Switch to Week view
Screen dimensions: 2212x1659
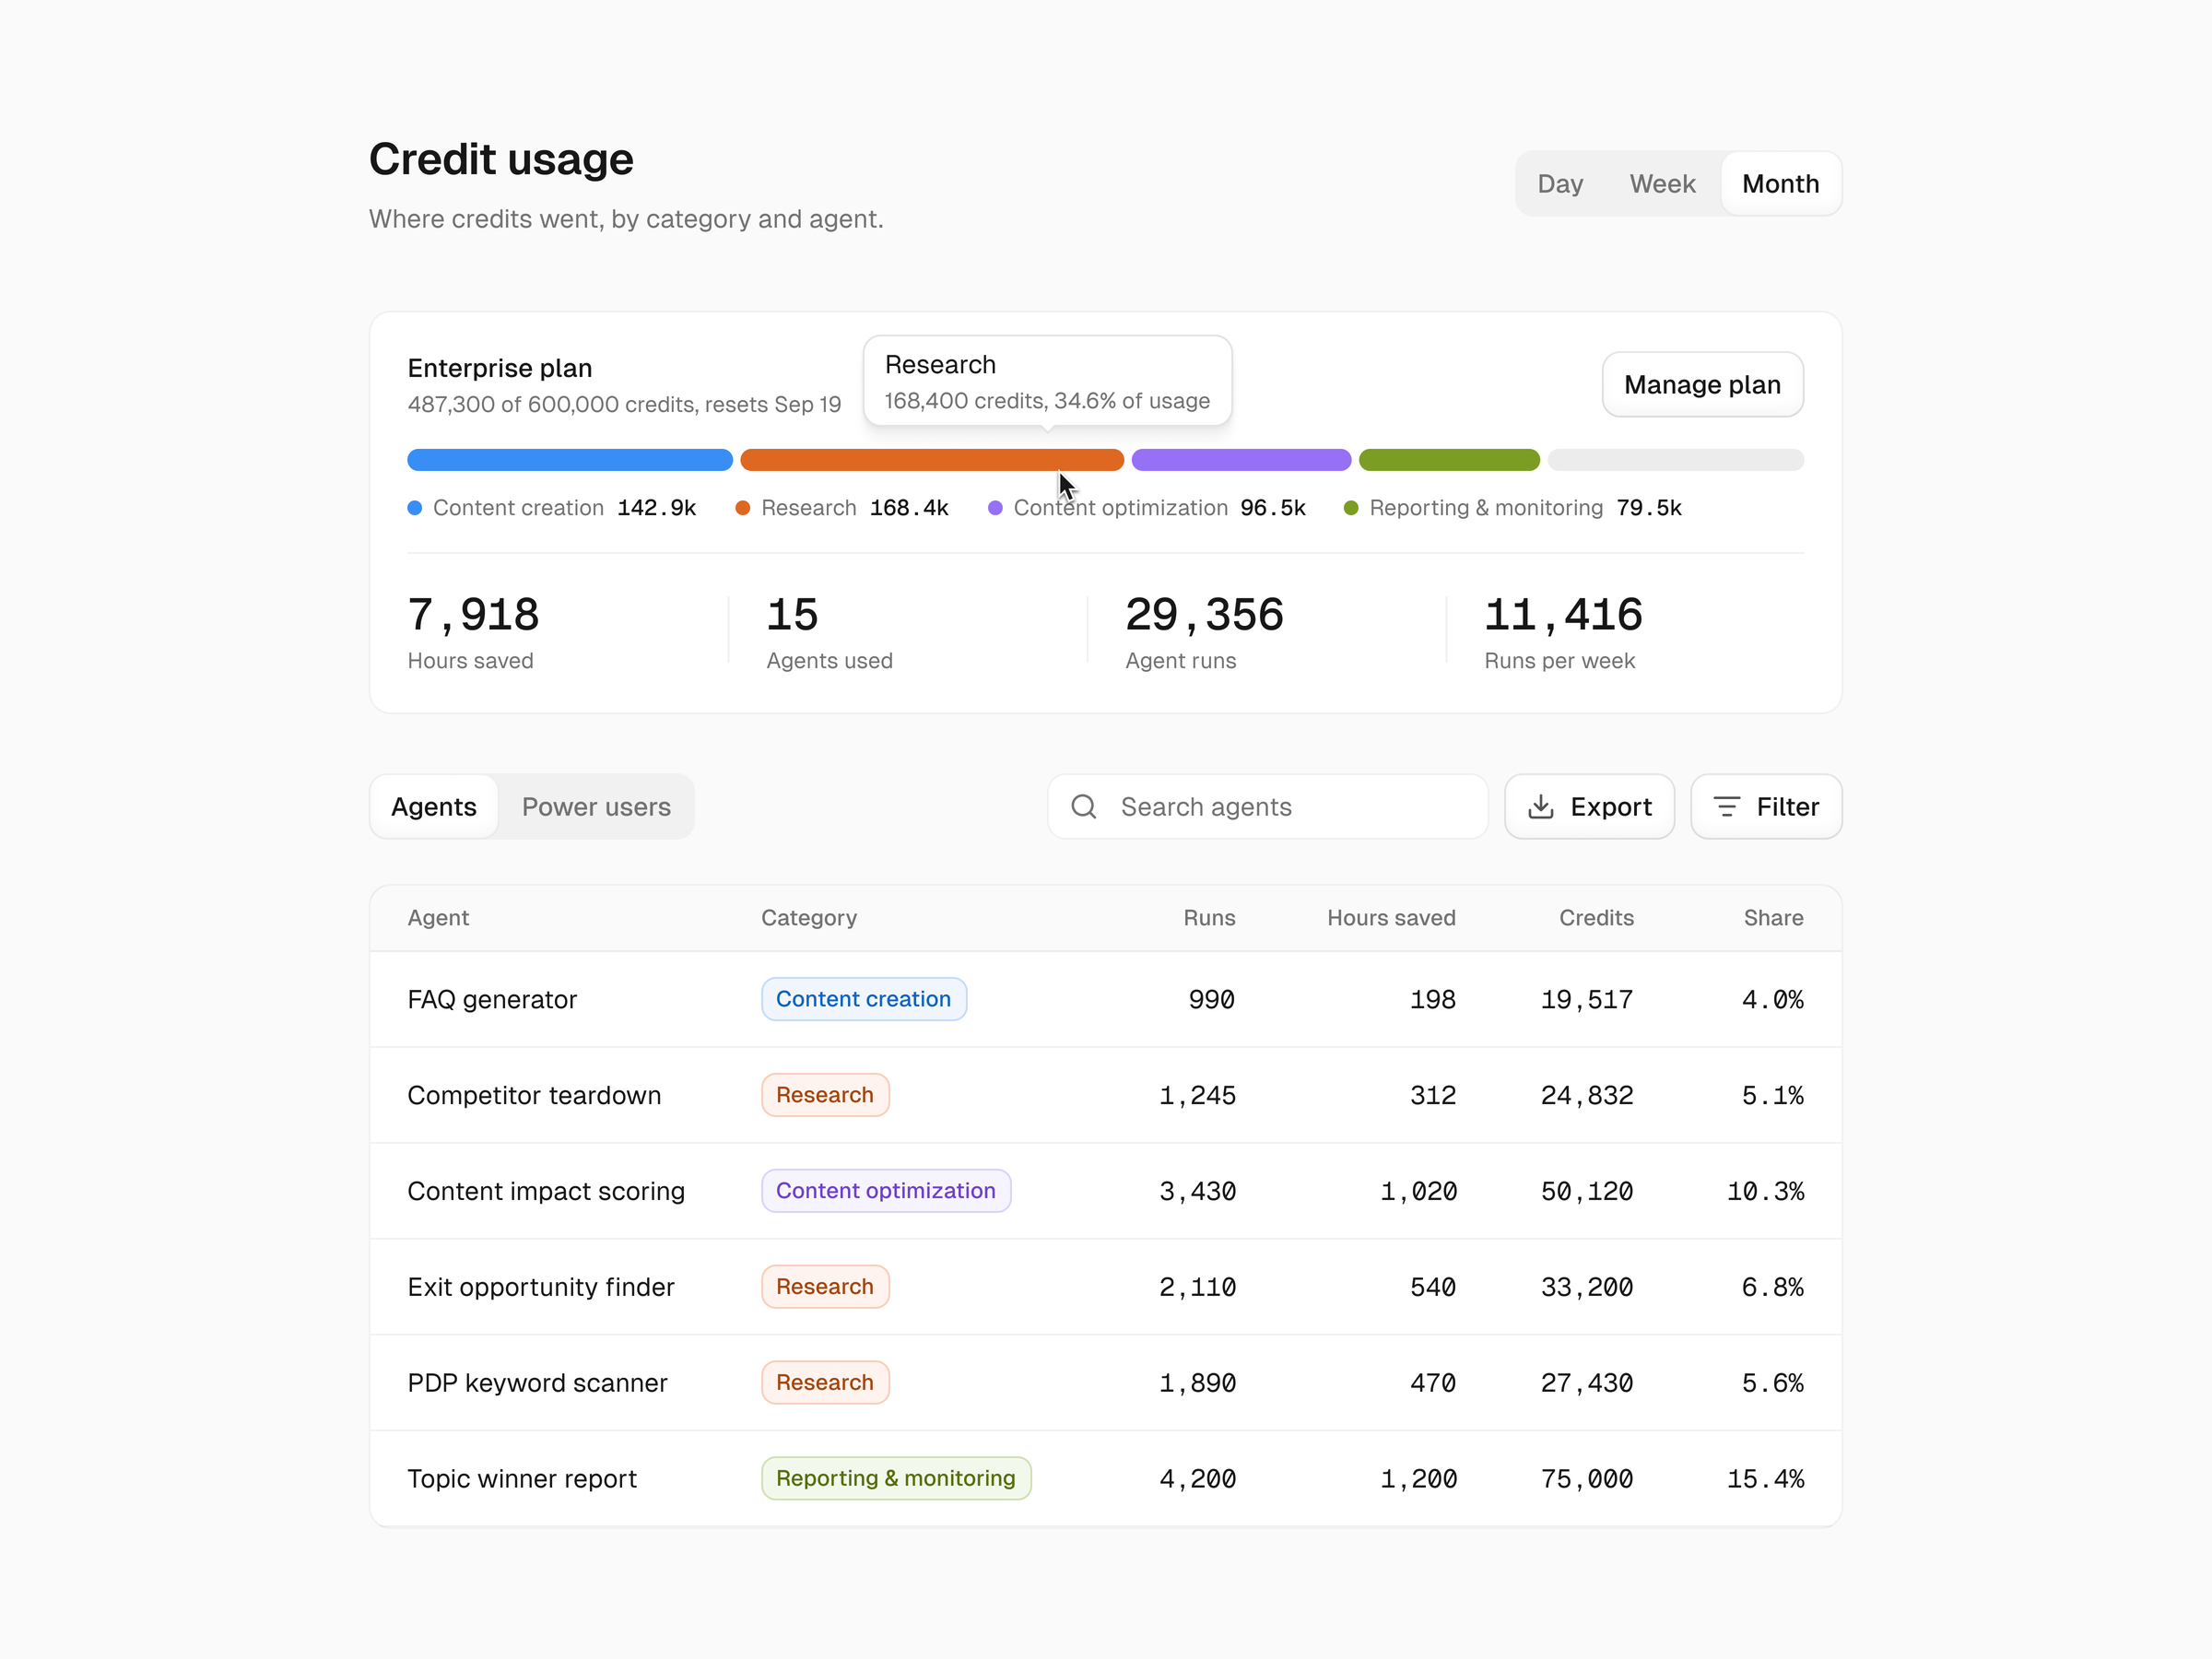click(1662, 184)
